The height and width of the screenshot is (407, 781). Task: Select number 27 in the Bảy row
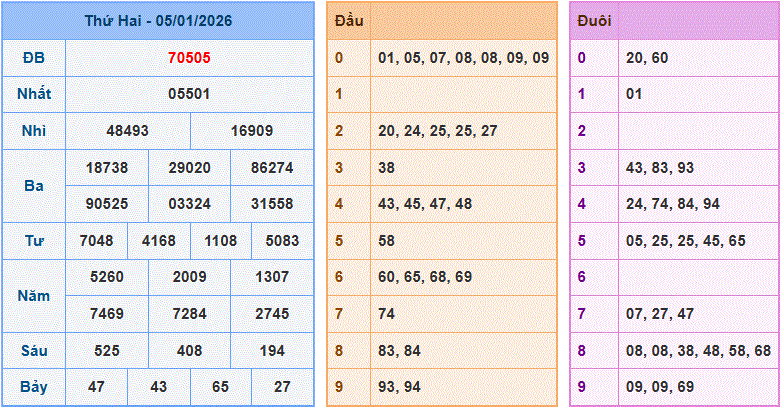pyautogui.click(x=282, y=387)
